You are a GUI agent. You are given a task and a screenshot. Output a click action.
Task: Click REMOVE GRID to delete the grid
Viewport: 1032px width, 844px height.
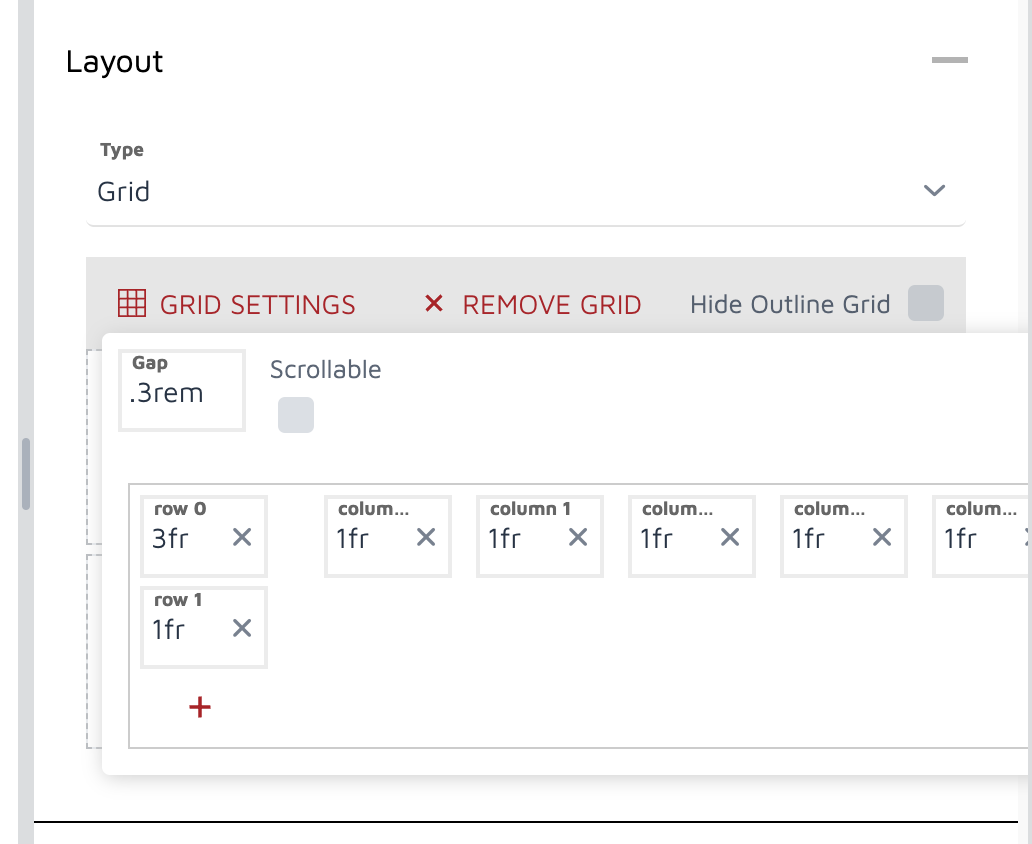click(x=551, y=304)
